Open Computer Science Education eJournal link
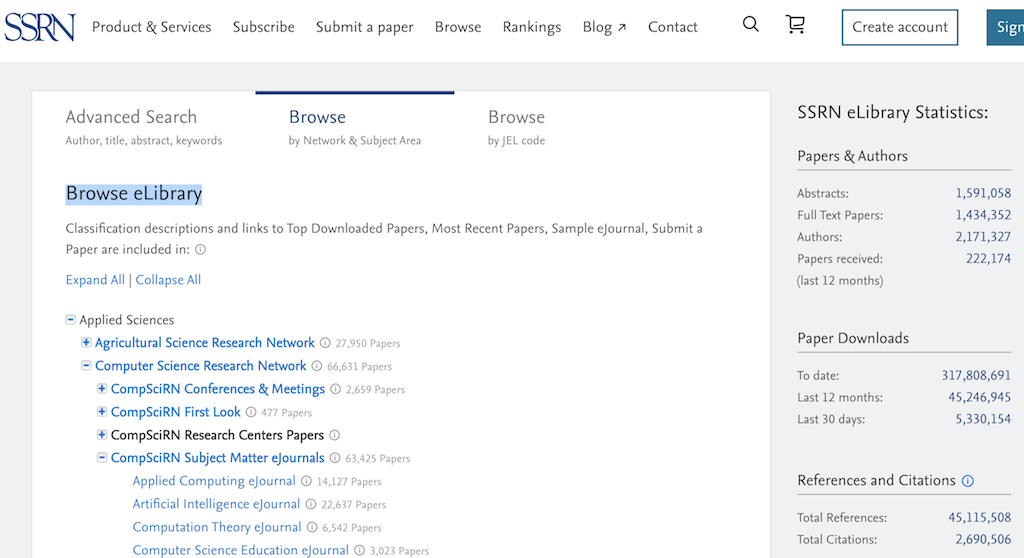This screenshot has height=558, width=1024. [x=240, y=550]
